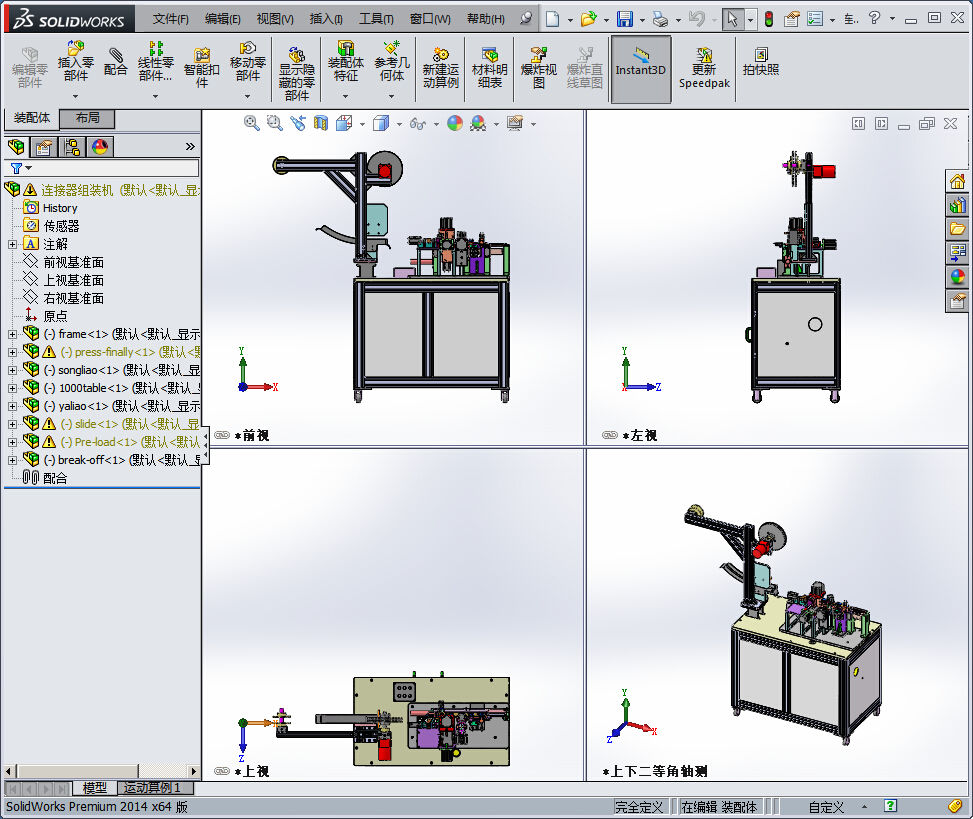Select Move Component (移动零部件) tool
973x819 pixels.
coord(247,61)
